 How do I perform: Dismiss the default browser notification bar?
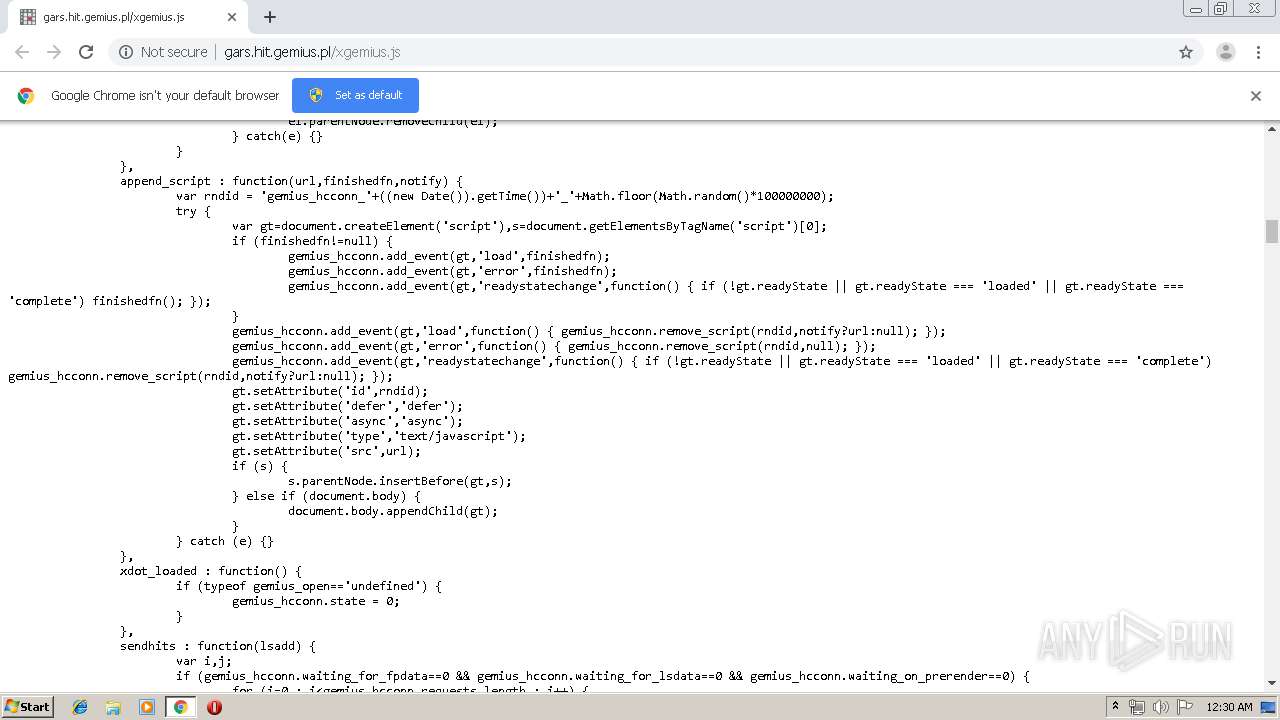click(x=1256, y=96)
